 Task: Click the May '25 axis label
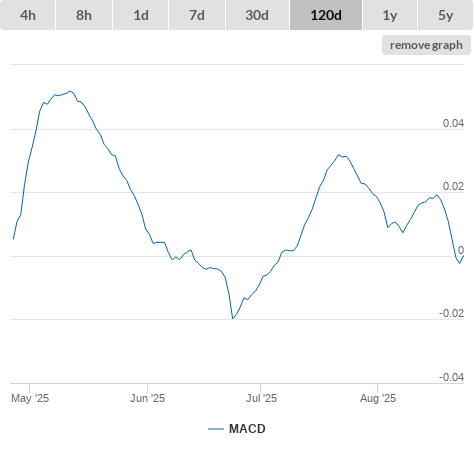pos(30,398)
